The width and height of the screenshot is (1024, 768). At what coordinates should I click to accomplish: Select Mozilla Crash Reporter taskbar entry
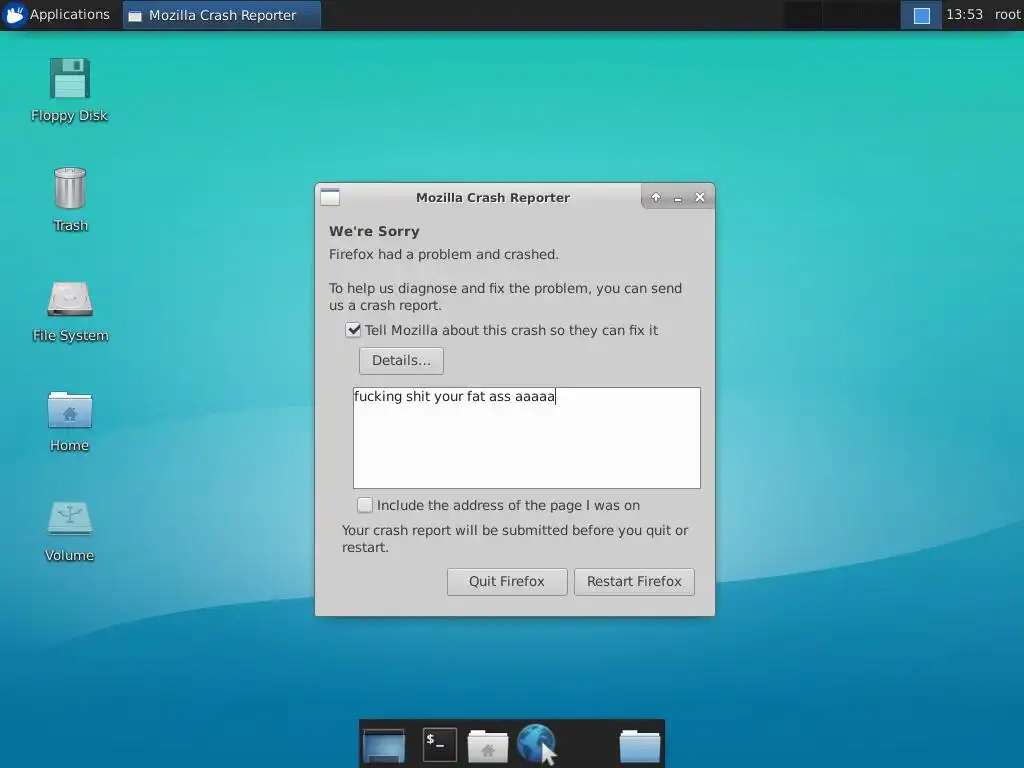222,15
